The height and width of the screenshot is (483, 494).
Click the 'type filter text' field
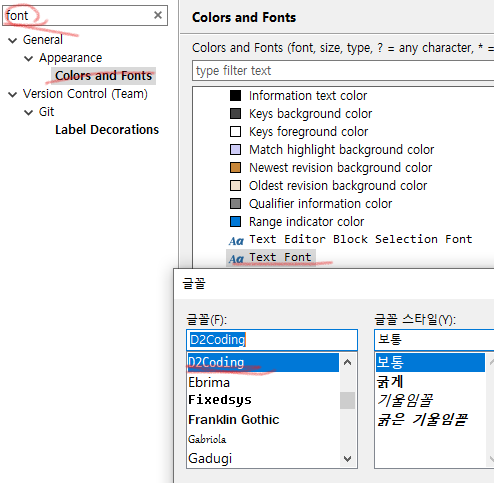(x=343, y=71)
